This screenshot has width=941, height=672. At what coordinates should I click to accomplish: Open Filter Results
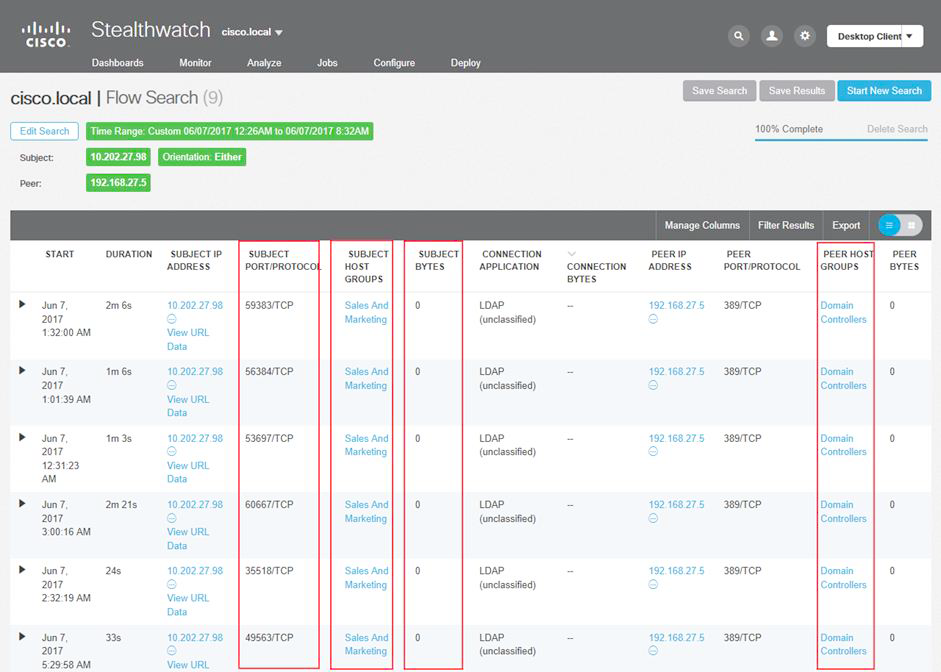pyautogui.click(x=786, y=225)
